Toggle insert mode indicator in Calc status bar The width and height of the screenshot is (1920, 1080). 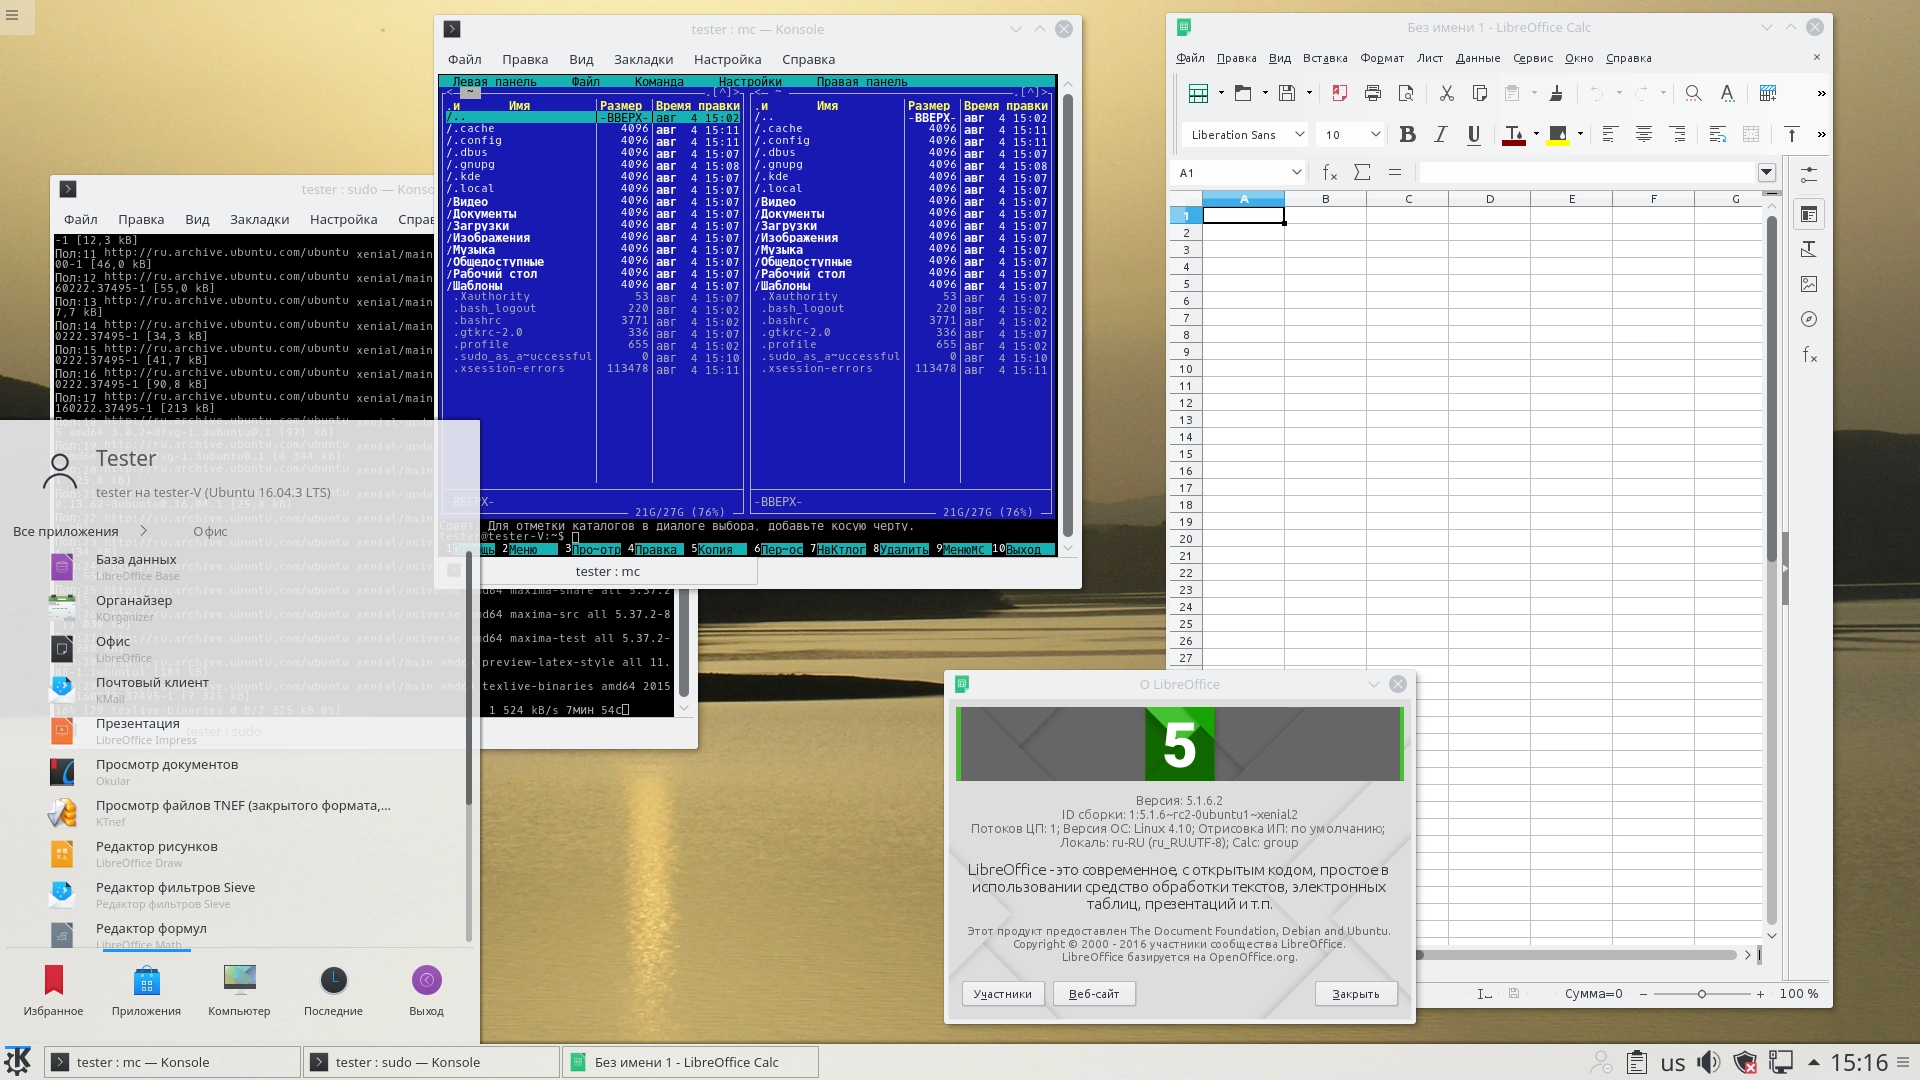1484,994
